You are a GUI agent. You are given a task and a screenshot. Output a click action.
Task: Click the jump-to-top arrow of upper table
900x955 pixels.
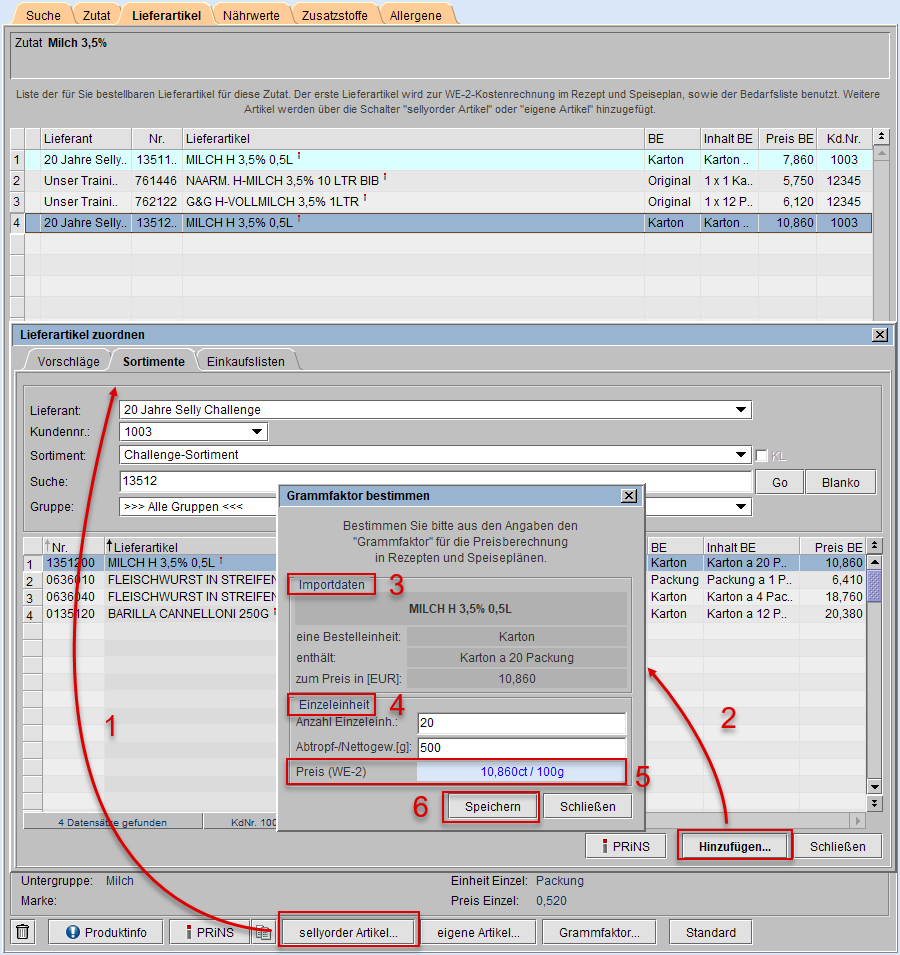coord(881,137)
